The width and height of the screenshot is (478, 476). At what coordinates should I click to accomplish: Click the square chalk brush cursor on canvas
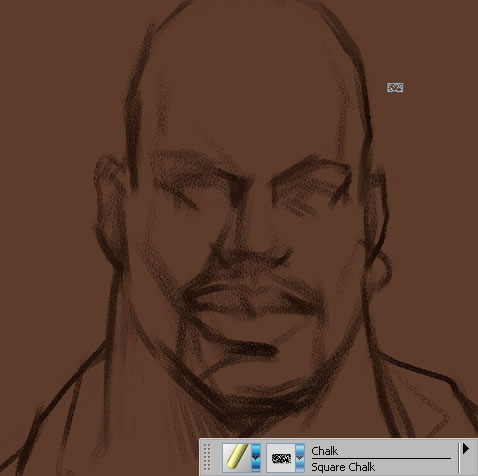click(395, 88)
